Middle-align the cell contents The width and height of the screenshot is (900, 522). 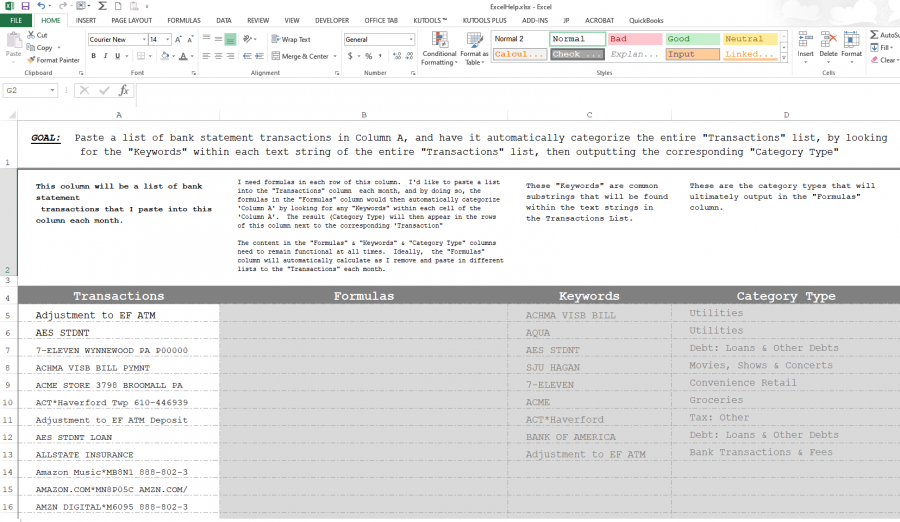pos(218,39)
